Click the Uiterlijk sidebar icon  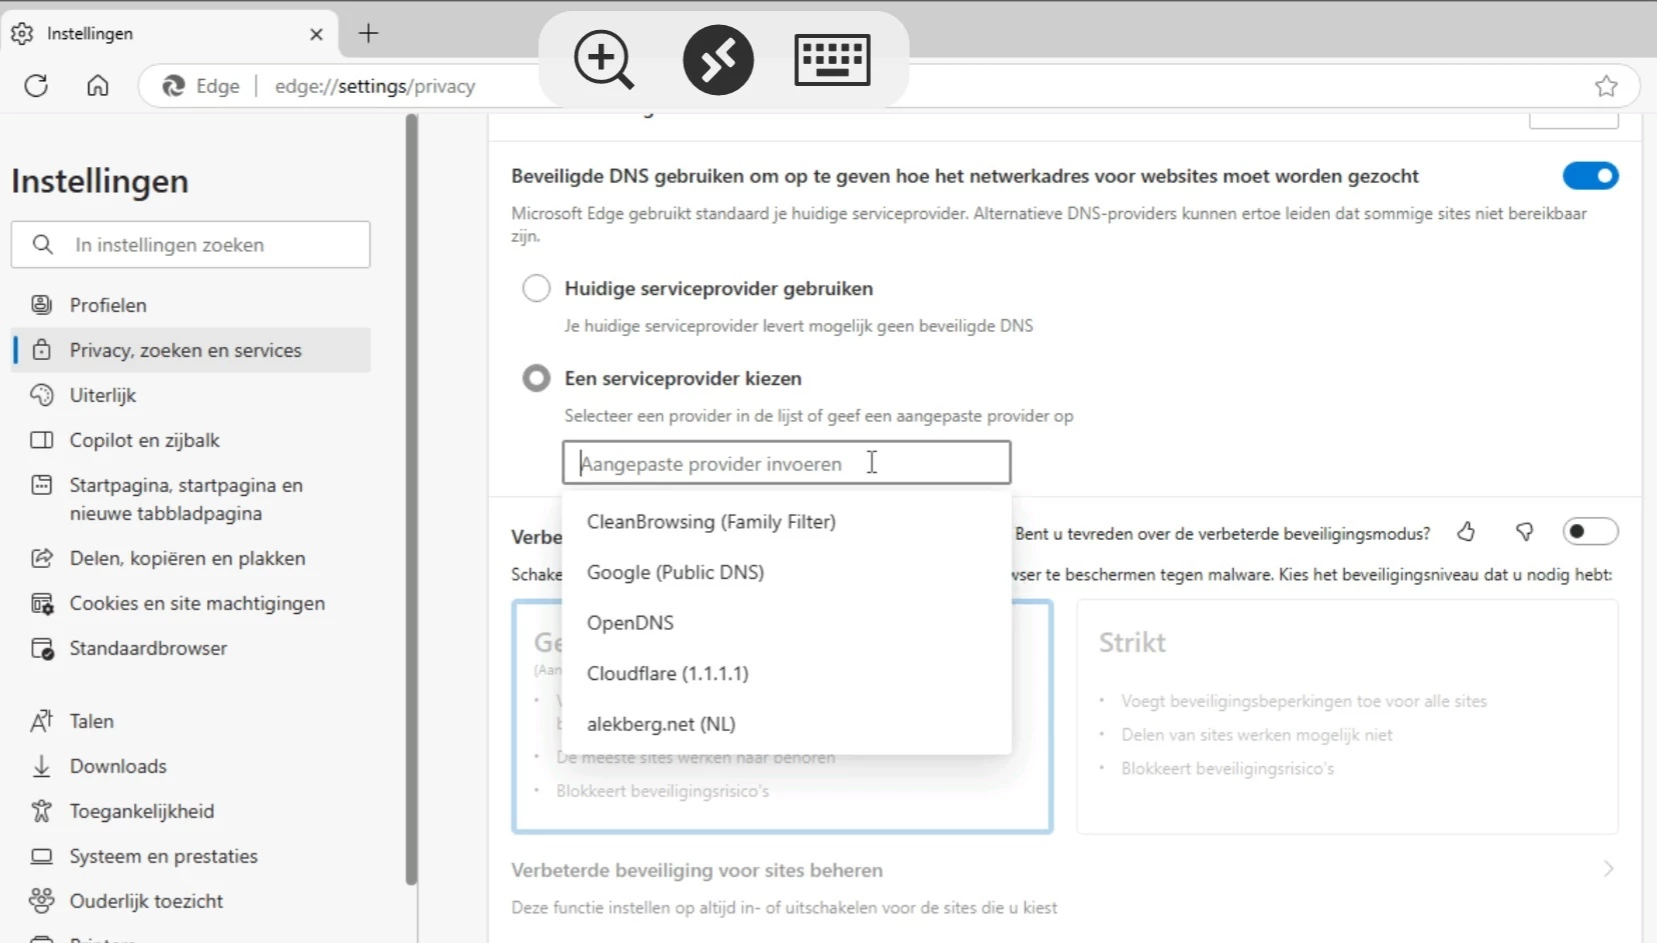[41, 395]
